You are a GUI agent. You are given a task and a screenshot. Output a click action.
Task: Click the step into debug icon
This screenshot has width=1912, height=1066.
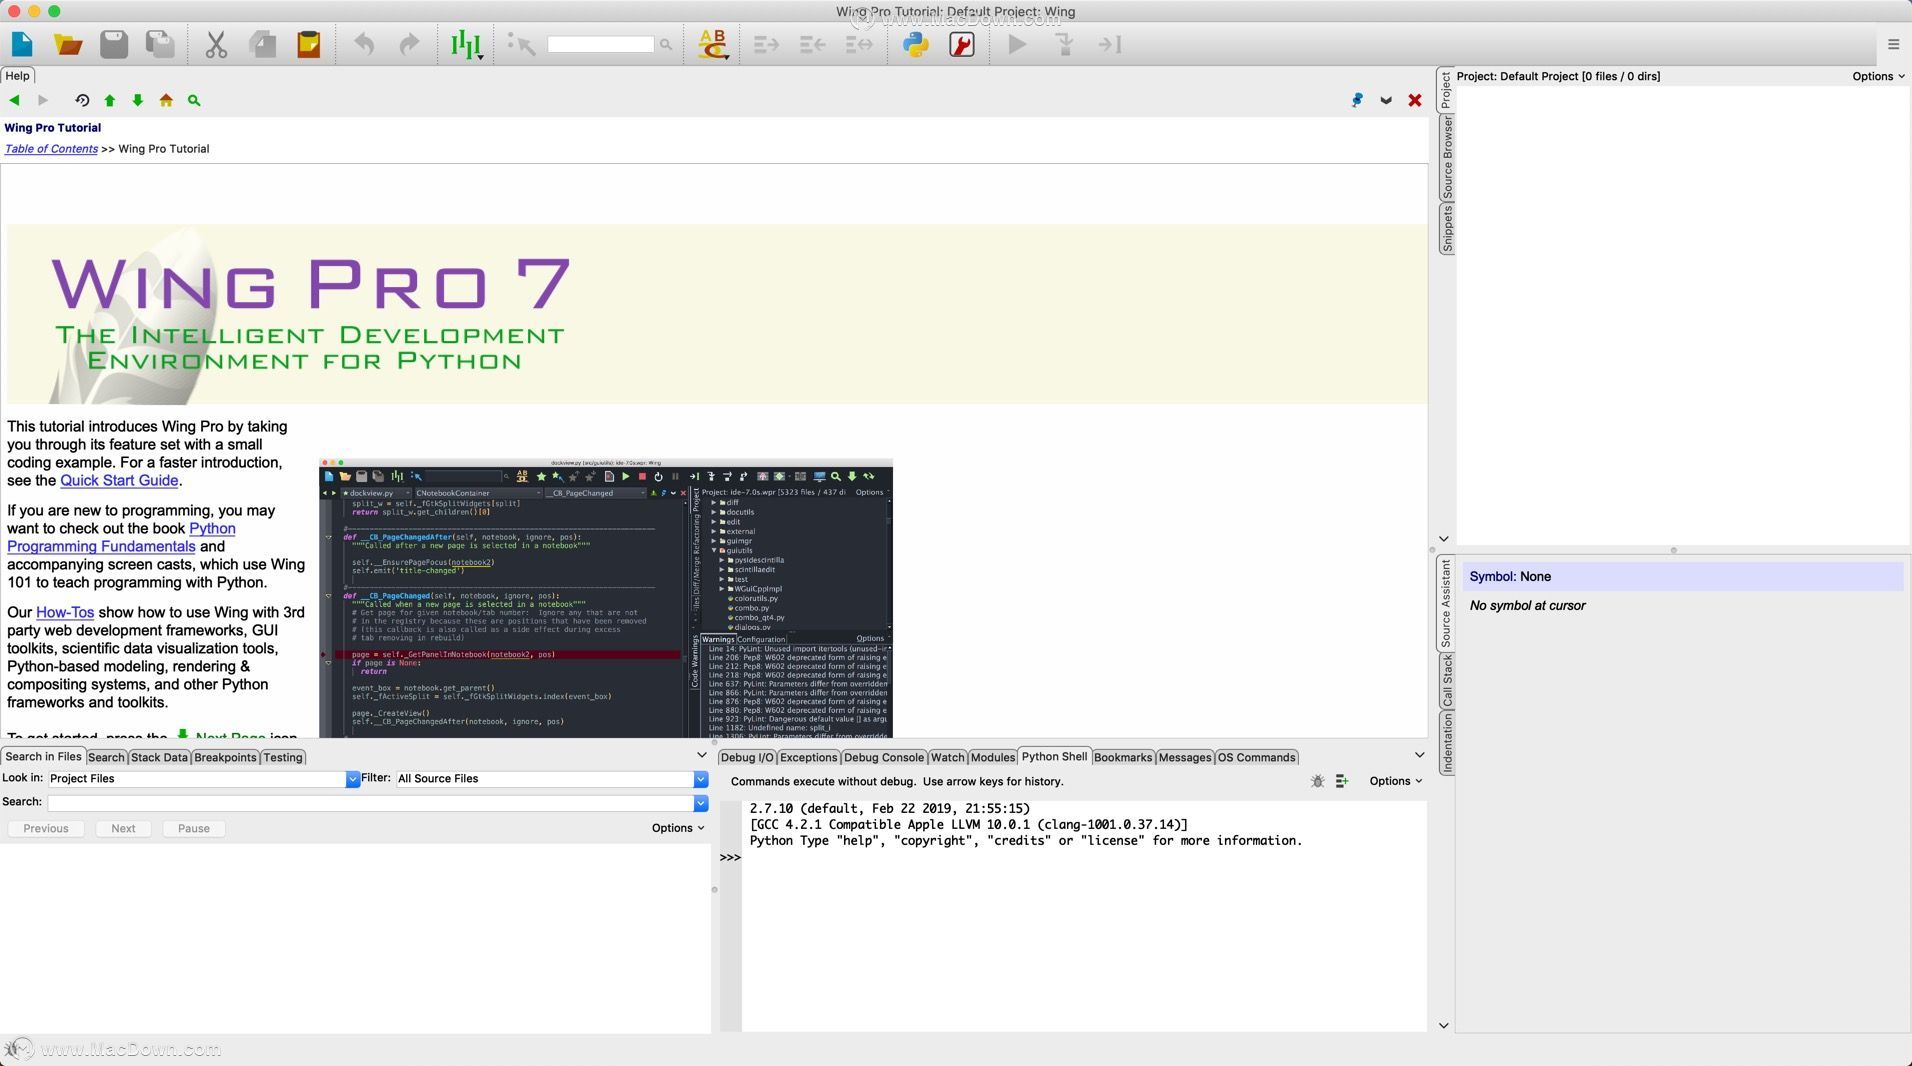pos(1065,44)
